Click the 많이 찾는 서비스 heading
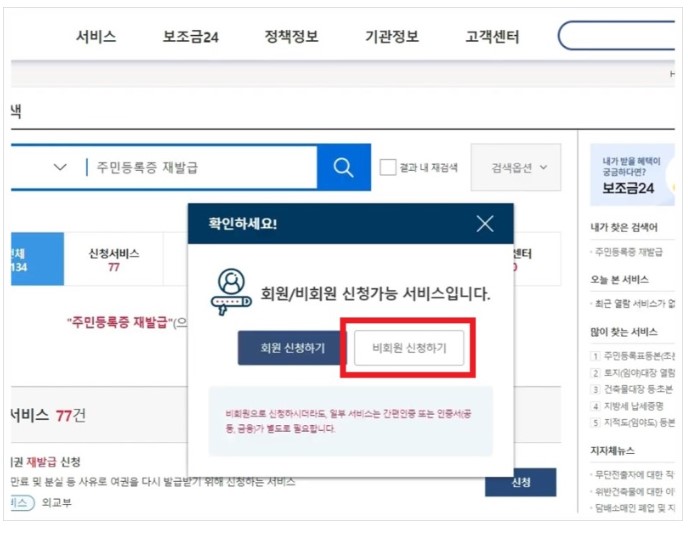This screenshot has height=535, width=688. (624, 332)
